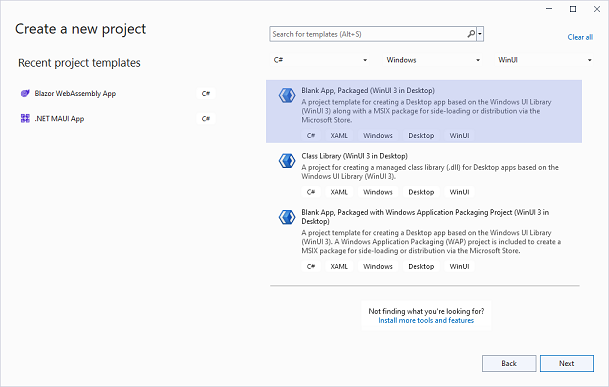Click XAML tag under Class Library template
The height and width of the screenshot is (387, 609).
(x=339, y=192)
